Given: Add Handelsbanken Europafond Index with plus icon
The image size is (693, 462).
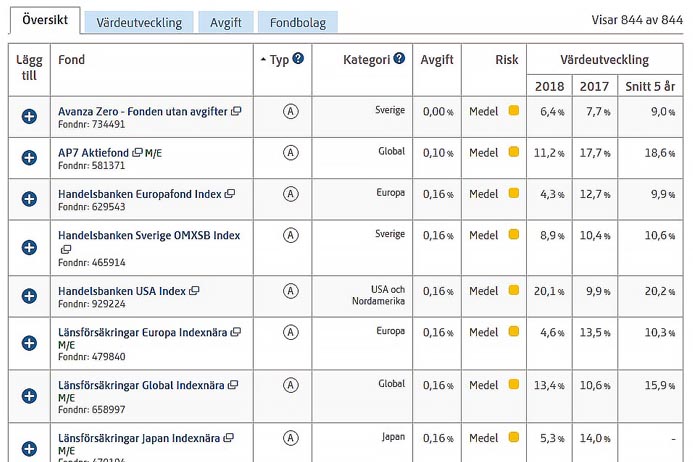Looking at the screenshot, I should pos(29,199).
